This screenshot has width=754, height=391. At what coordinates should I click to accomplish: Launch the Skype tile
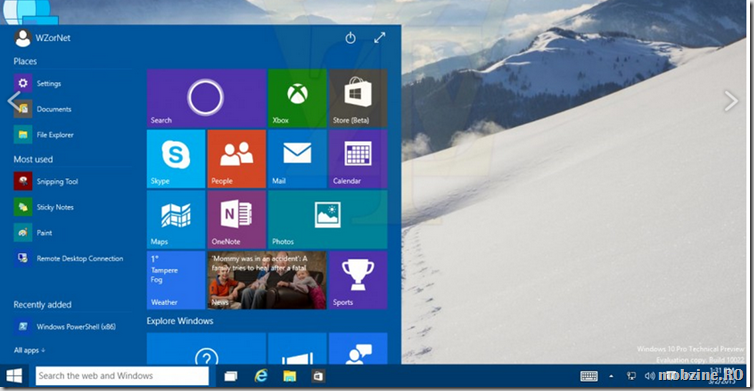(x=176, y=159)
